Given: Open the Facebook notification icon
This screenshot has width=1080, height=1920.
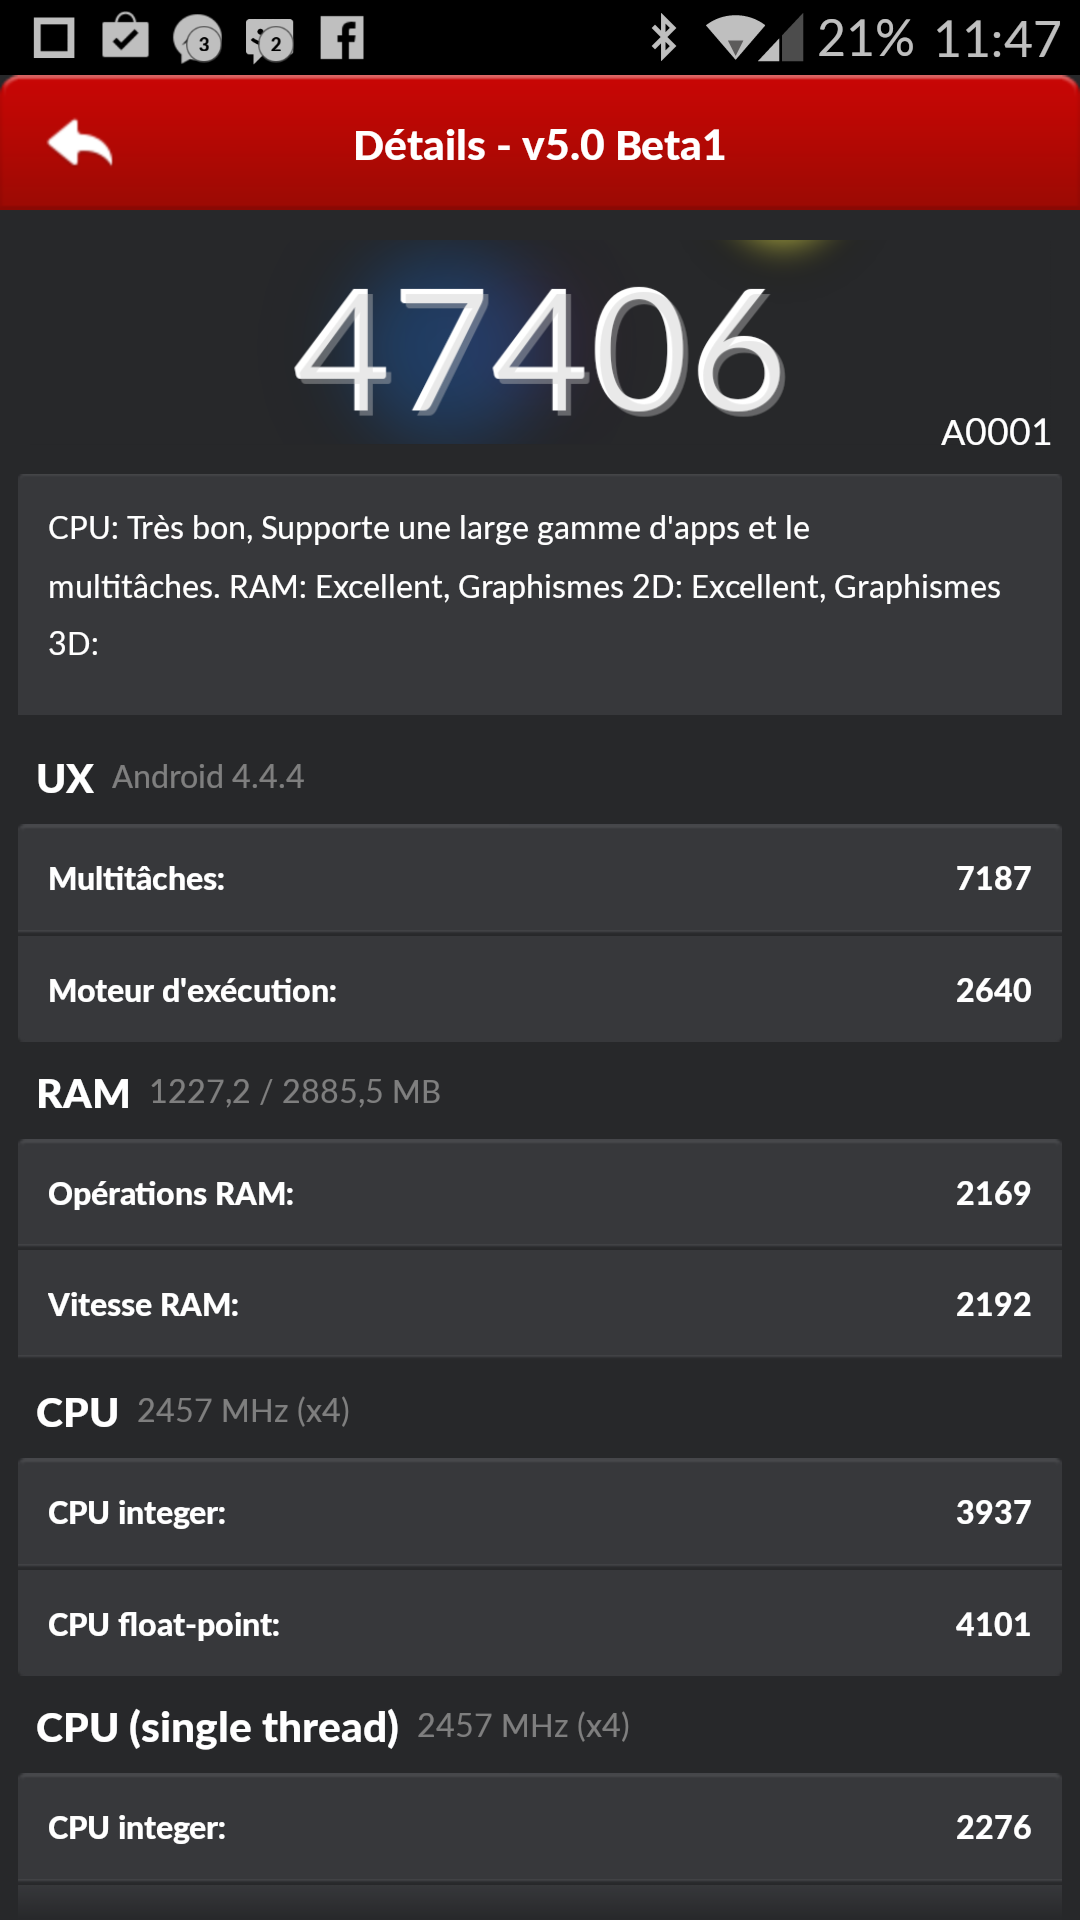Looking at the screenshot, I should (342, 39).
